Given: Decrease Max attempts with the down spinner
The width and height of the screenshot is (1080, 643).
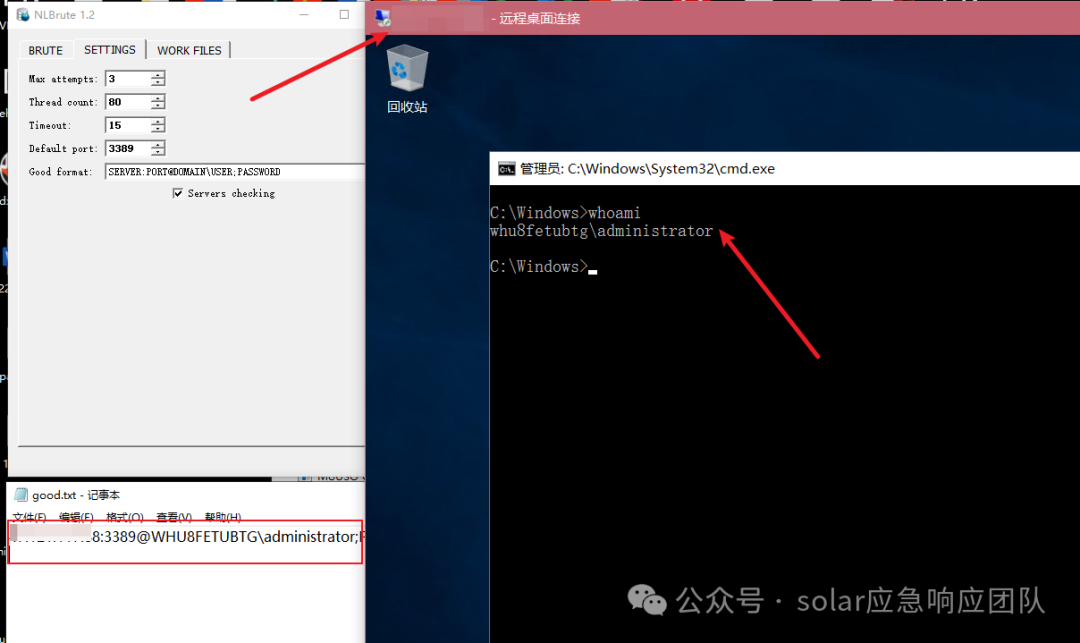Looking at the screenshot, I should click(x=158, y=83).
